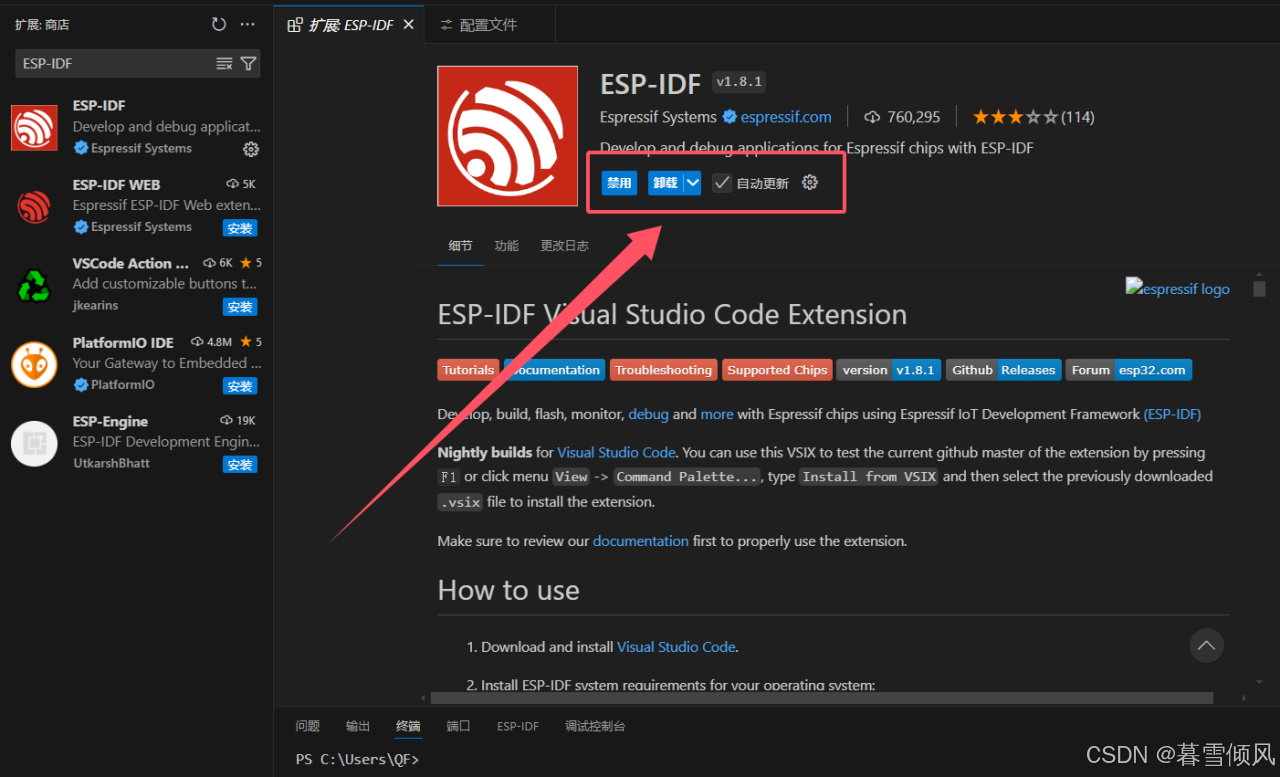Clear the extension search results icon

(224, 64)
